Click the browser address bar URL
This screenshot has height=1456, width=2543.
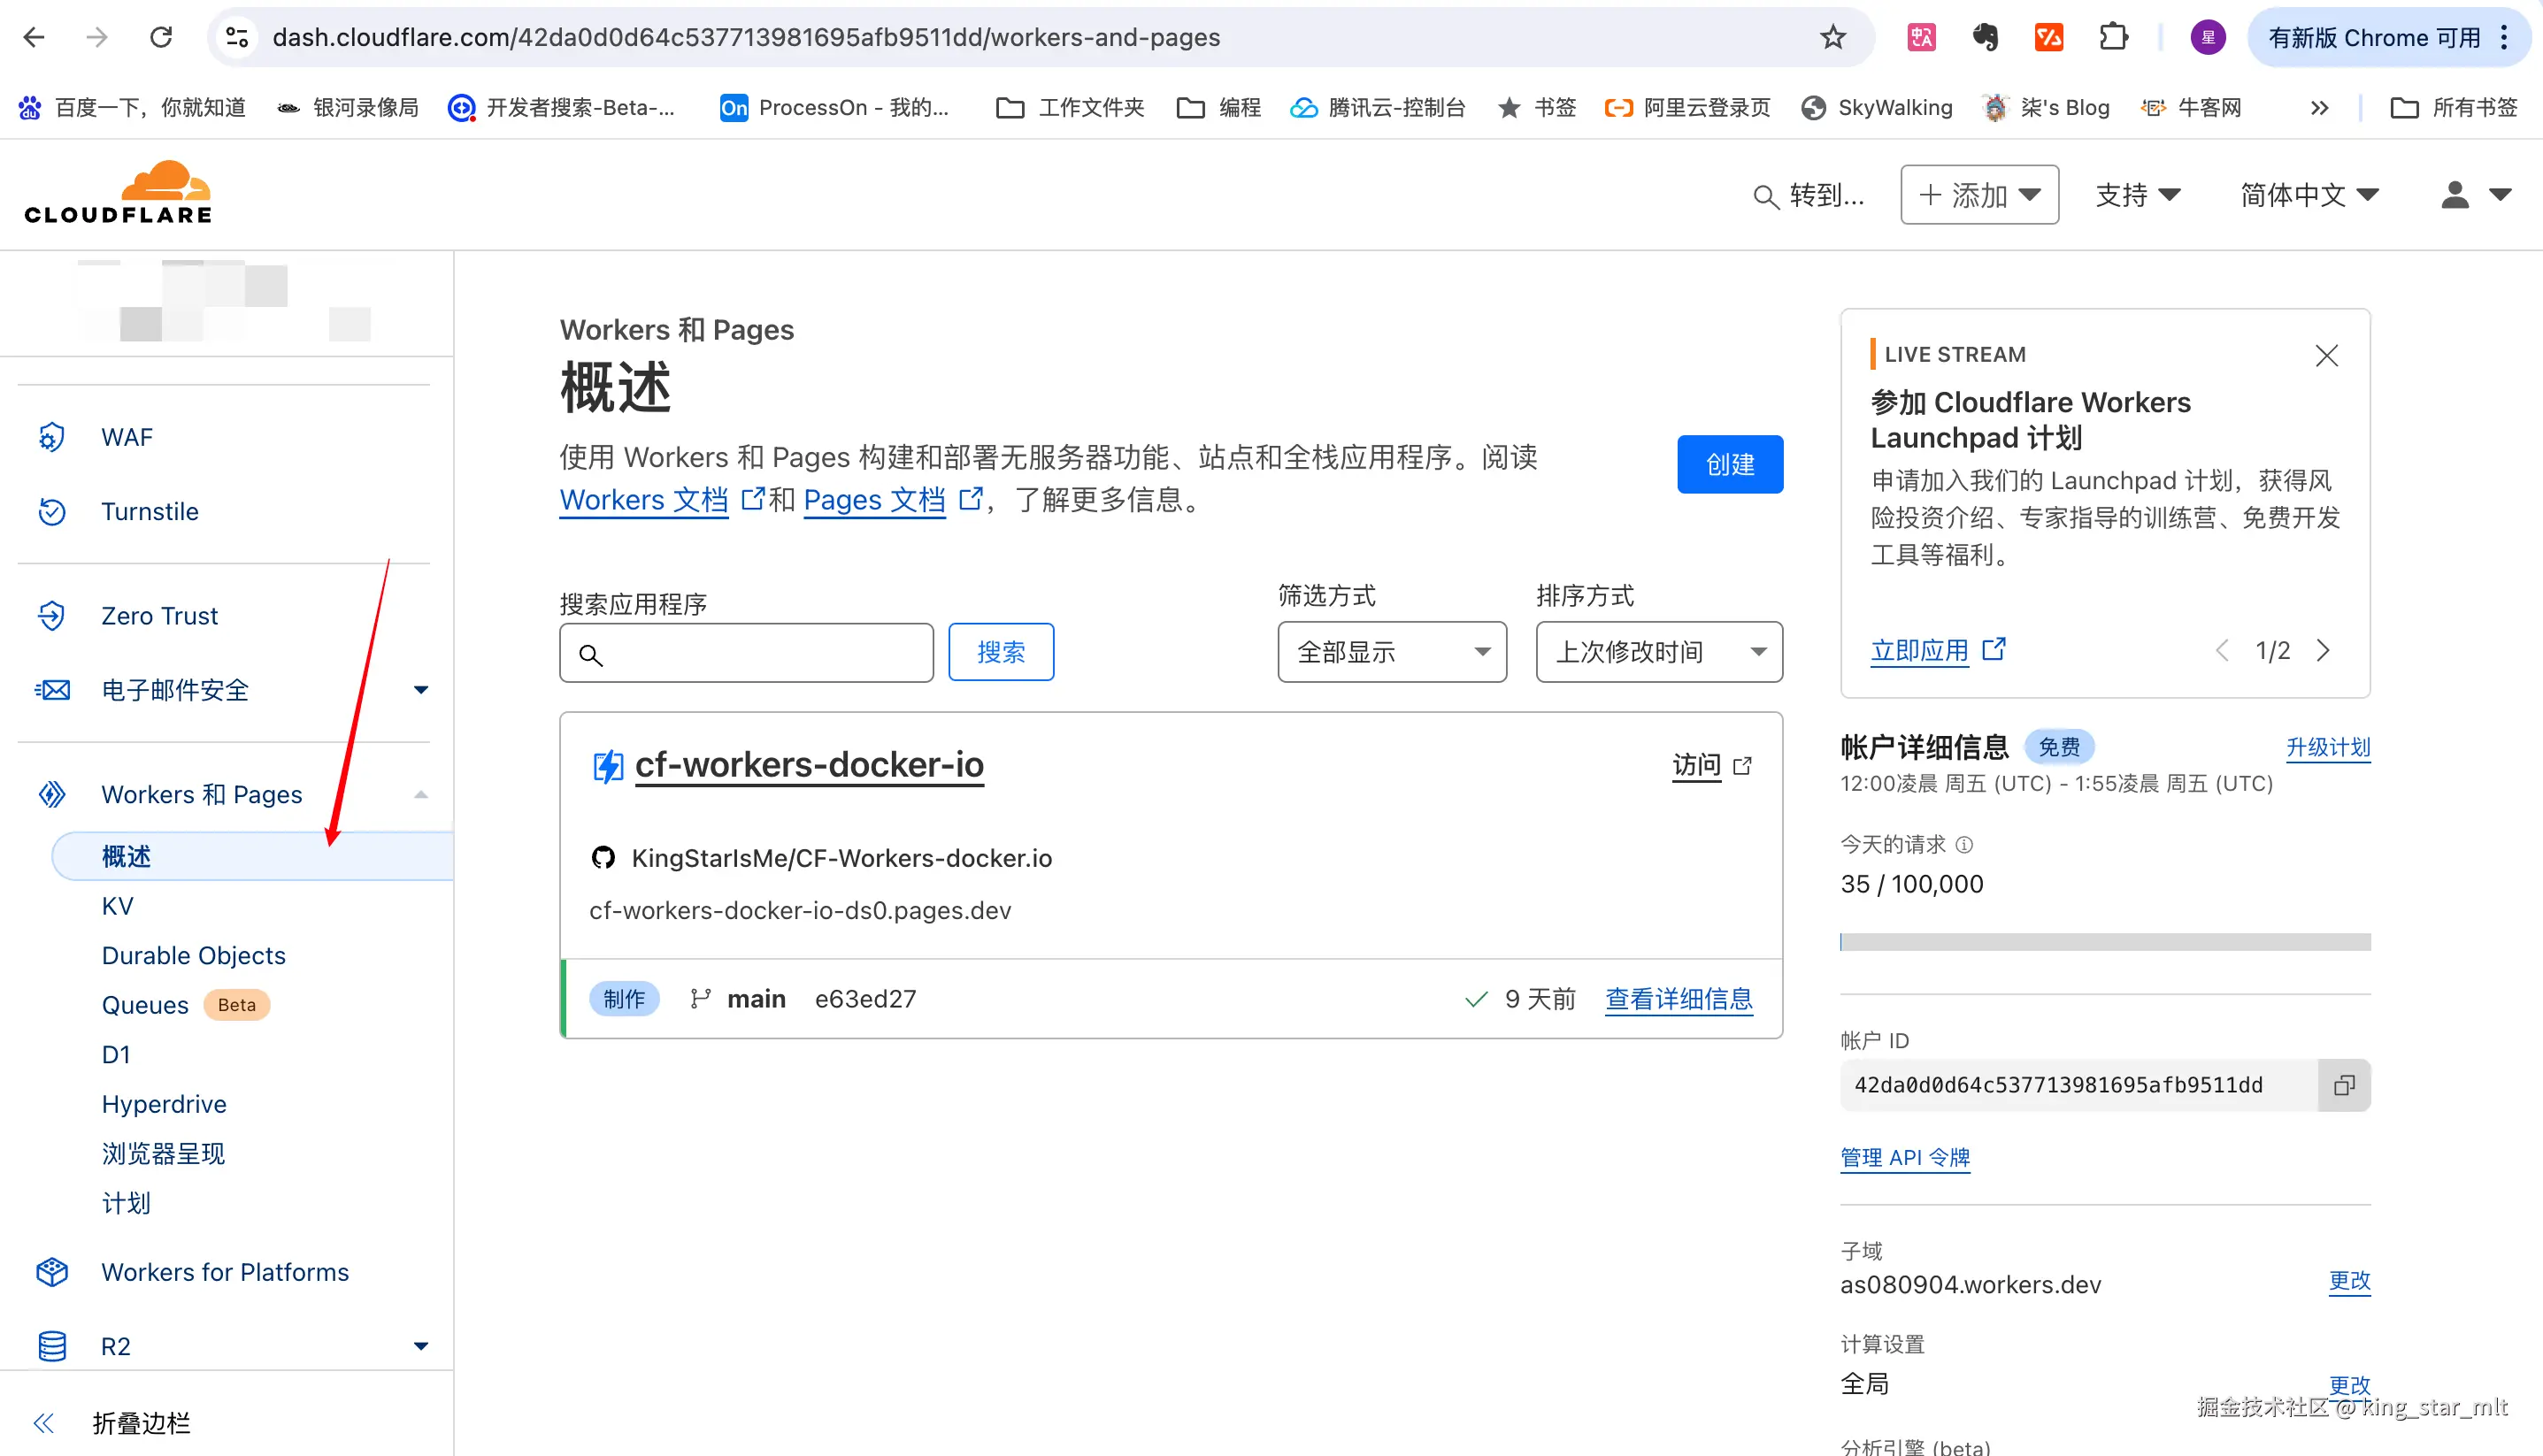coord(746,38)
